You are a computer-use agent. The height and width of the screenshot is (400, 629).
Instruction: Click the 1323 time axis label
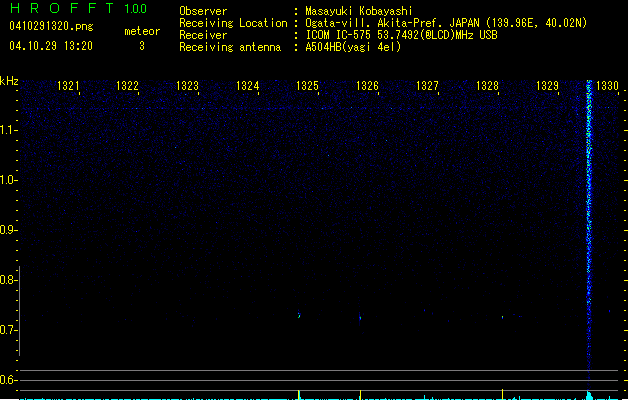[x=187, y=86]
